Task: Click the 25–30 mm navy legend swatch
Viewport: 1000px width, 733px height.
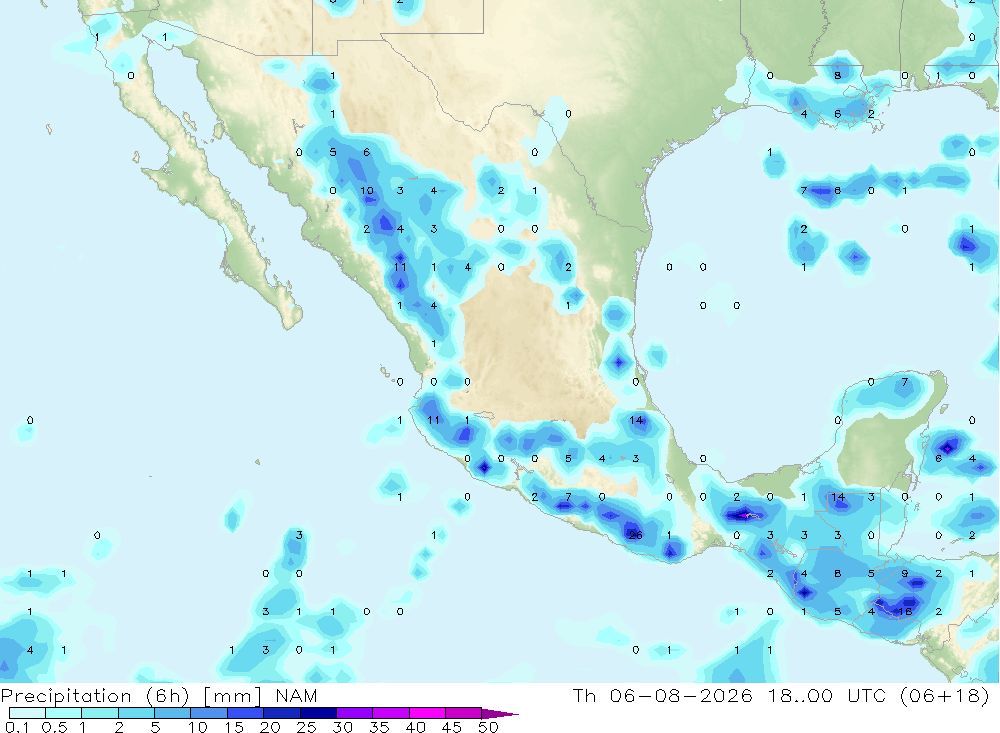Action: coord(318,713)
